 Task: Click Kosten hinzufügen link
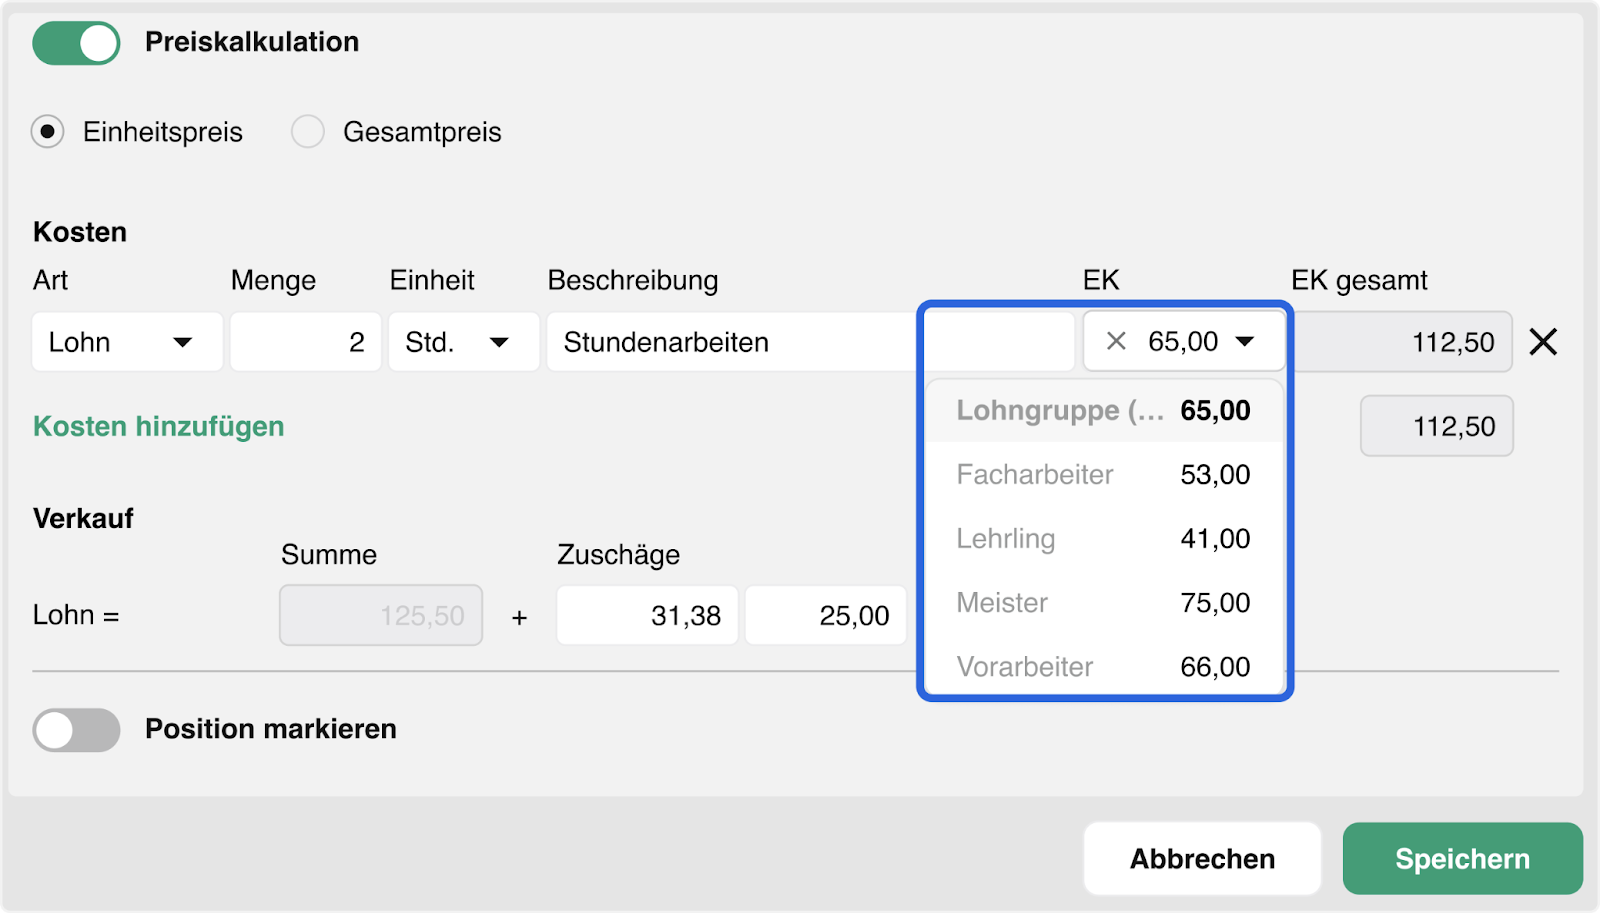tap(159, 427)
